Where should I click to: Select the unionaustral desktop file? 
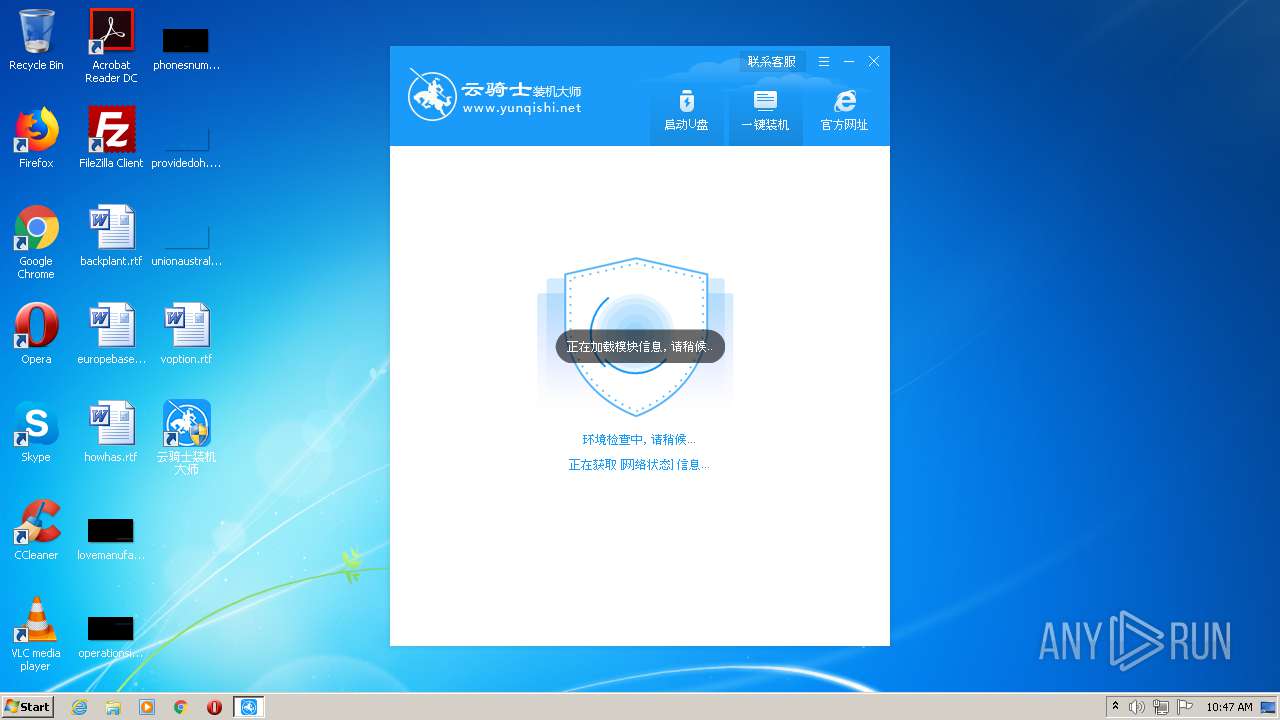point(186,245)
